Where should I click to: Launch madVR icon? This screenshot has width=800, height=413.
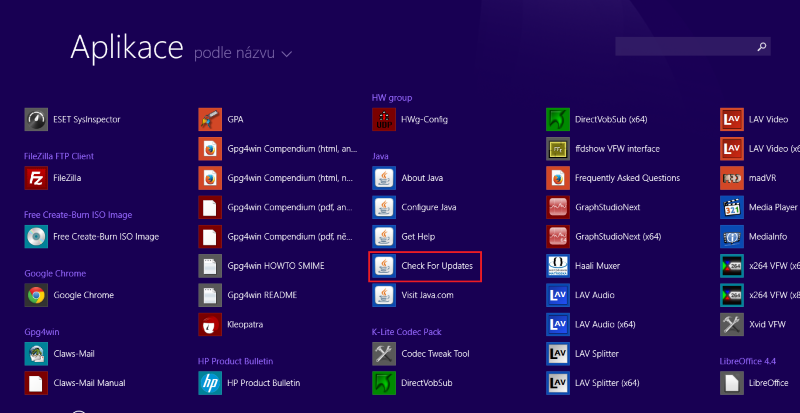pos(732,178)
